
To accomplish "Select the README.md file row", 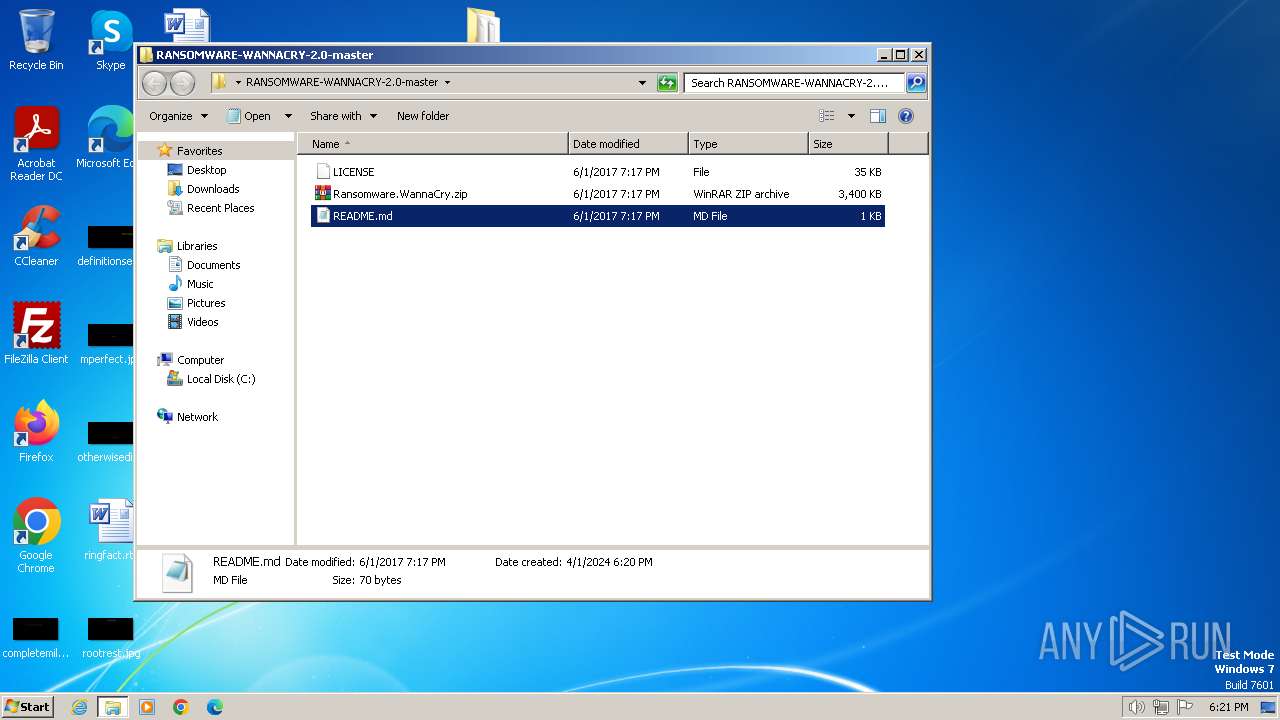I will tap(598, 216).
